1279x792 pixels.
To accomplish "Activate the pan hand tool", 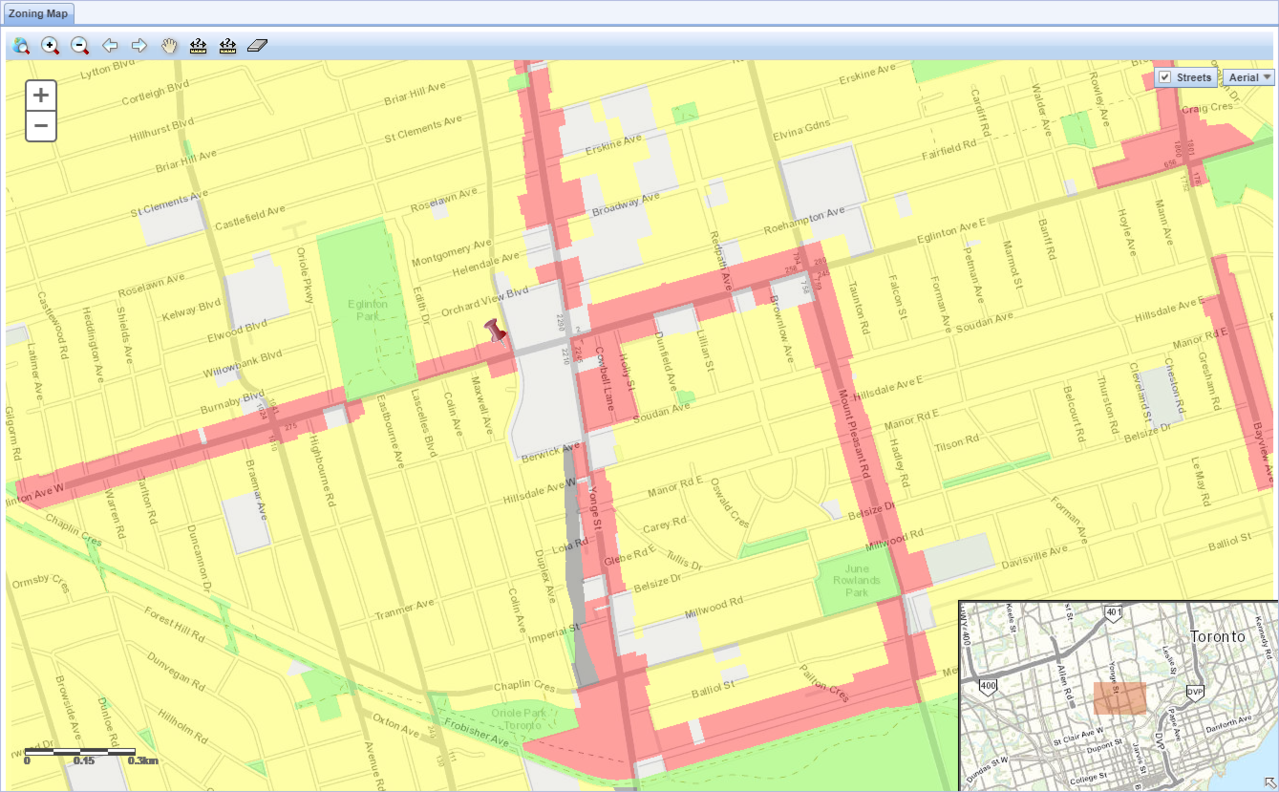I will click(169, 45).
